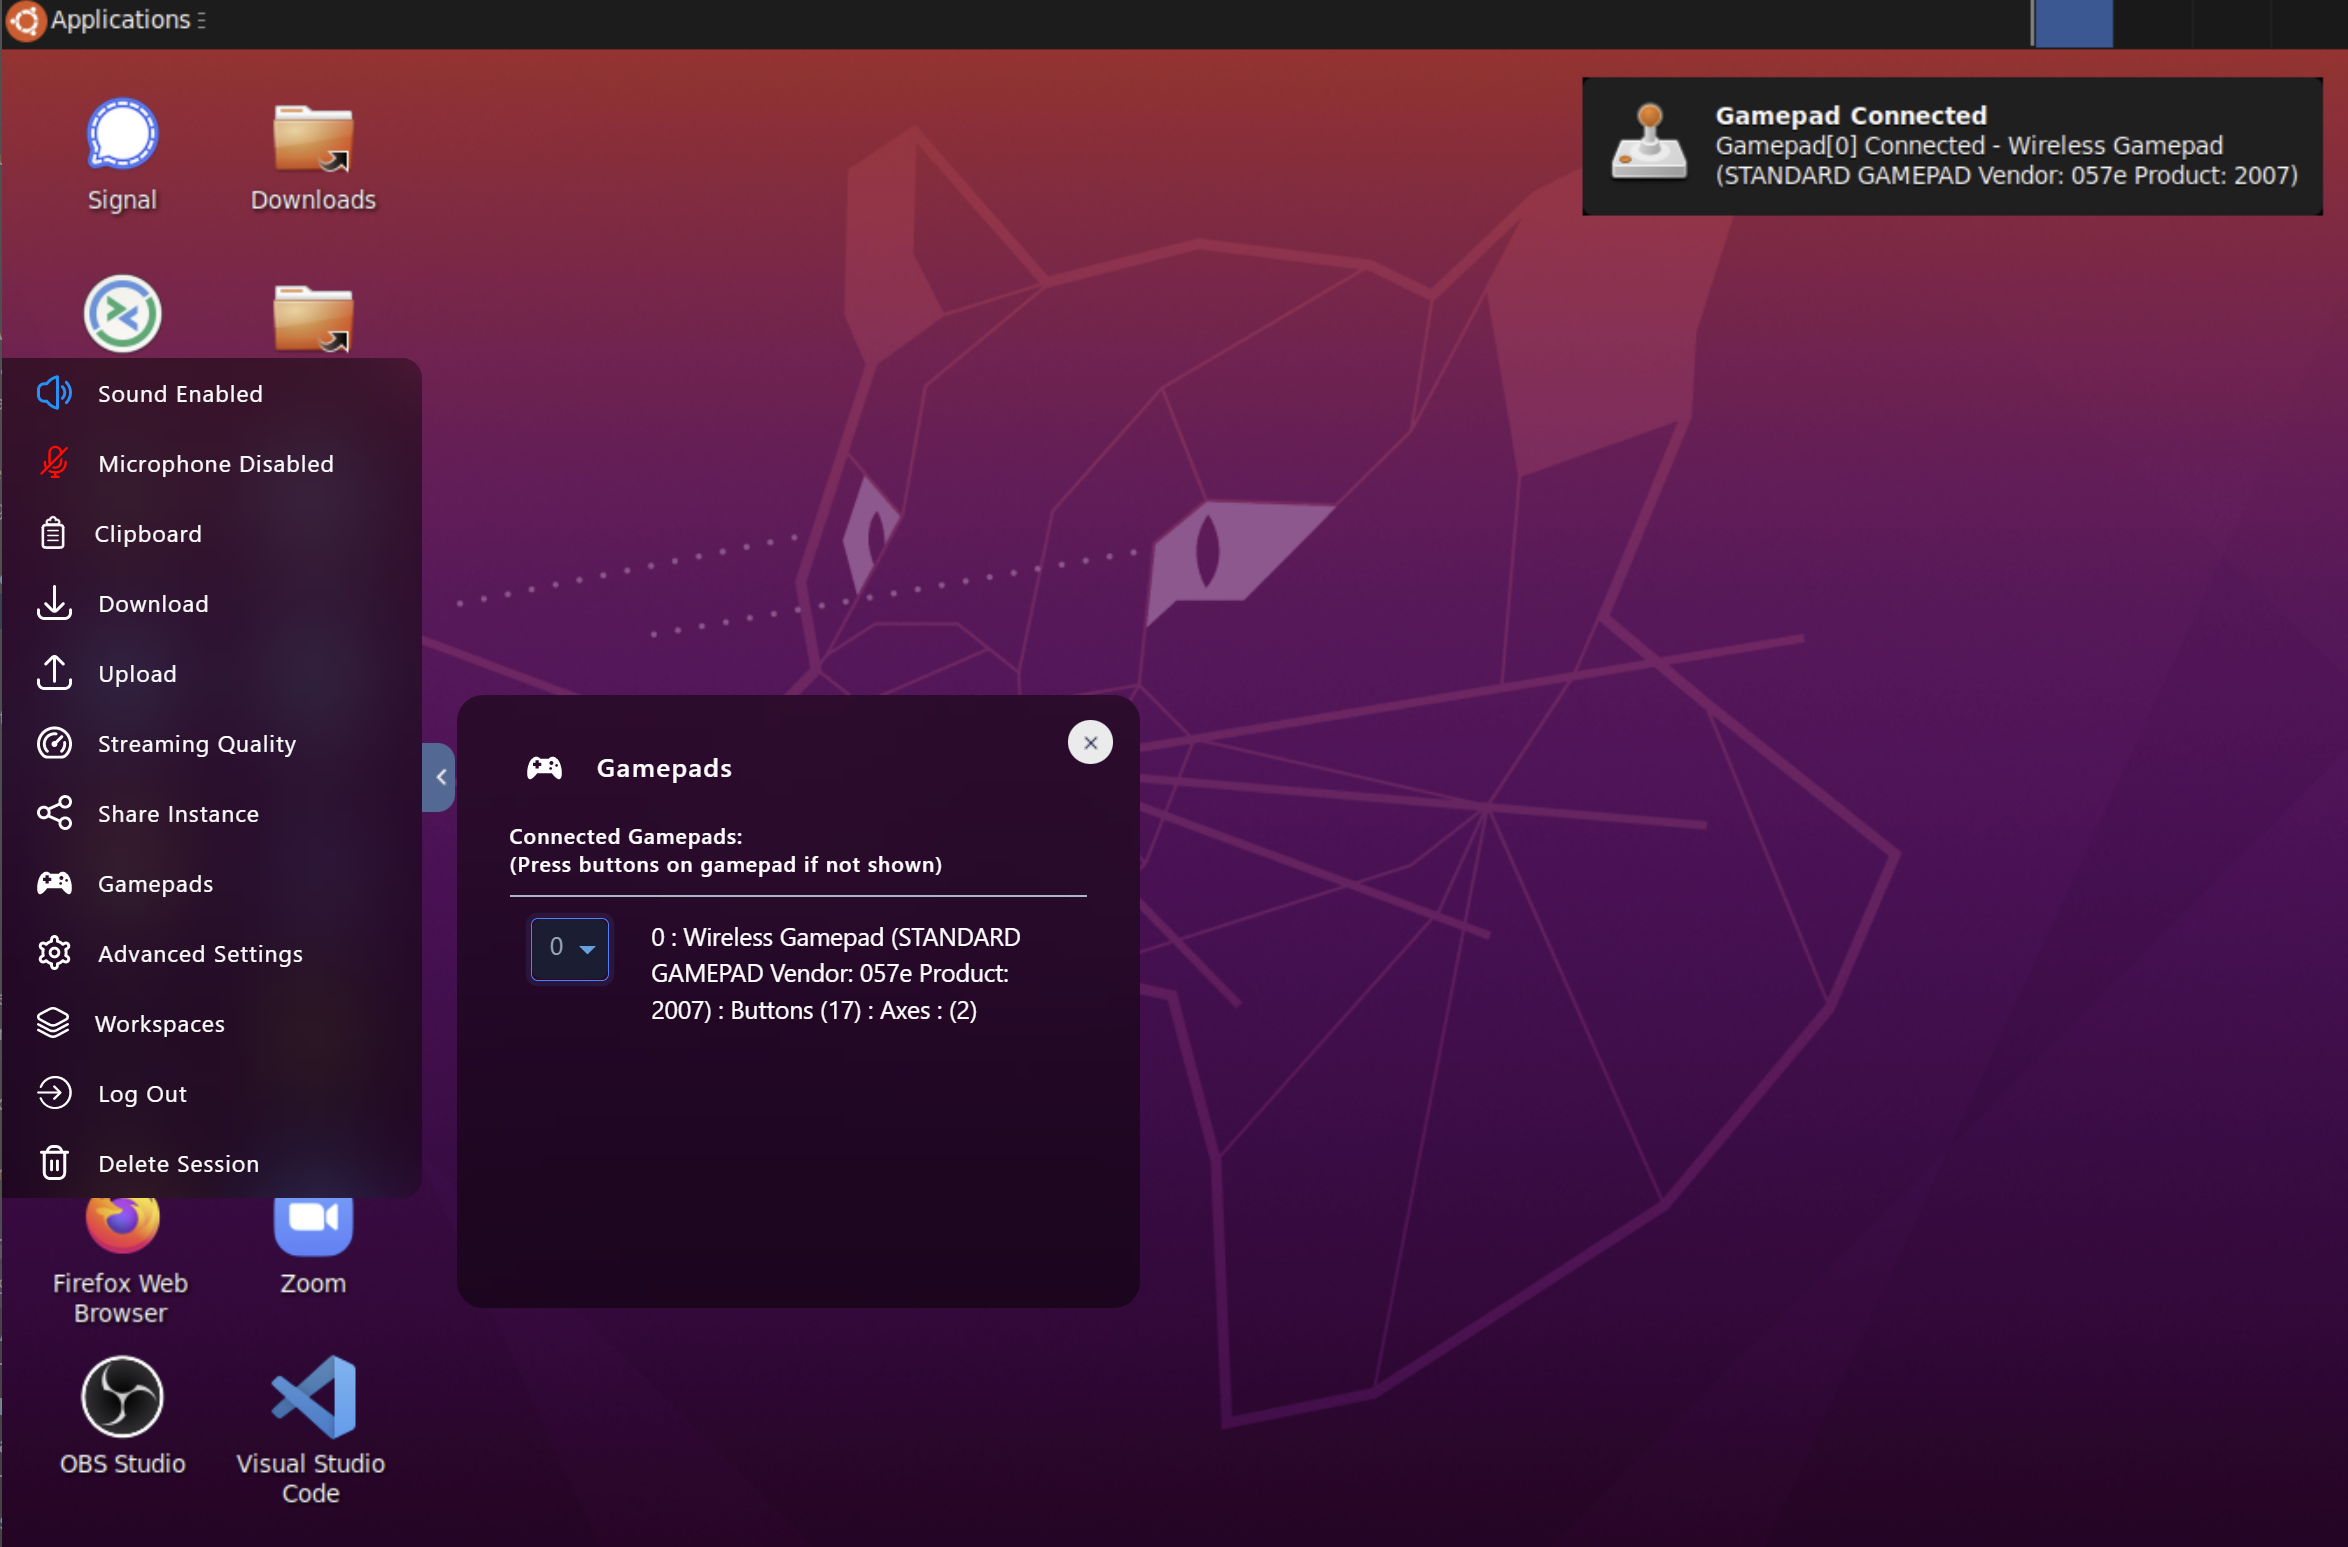The height and width of the screenshot is (1547, 2348).
Task: Open the Downloads folder on desktop
Action: point(313,140)
